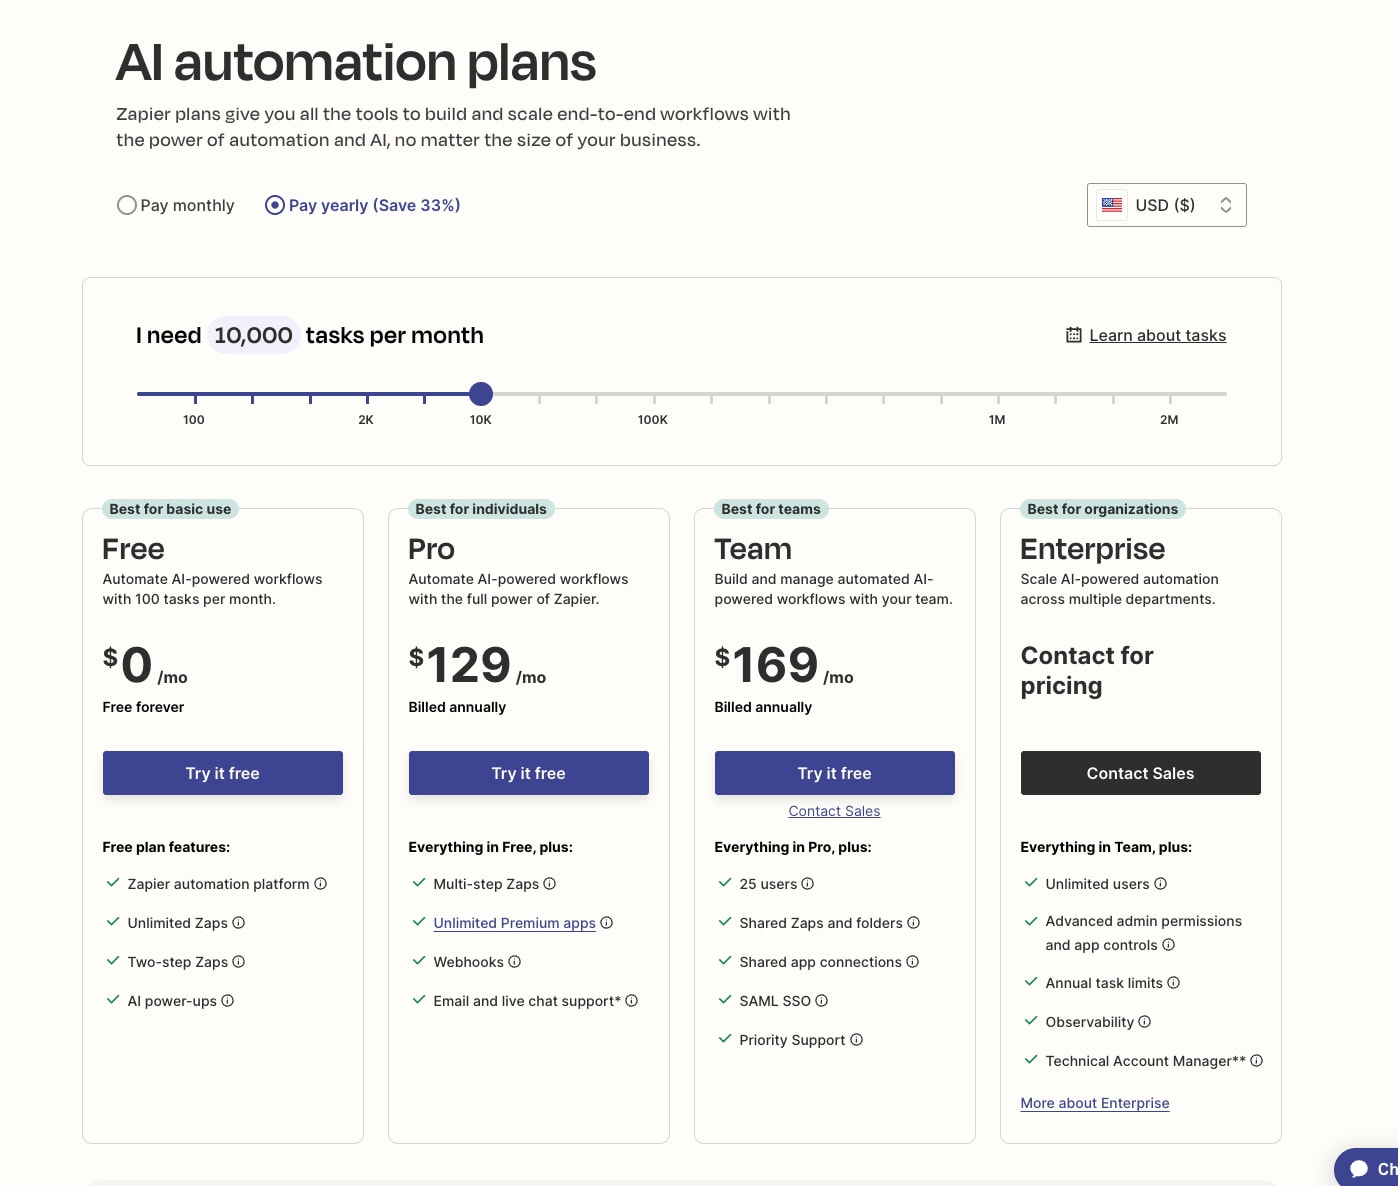The image size is (1398, 1186).
Task: Click info icon next to AI power-ups
Action: point(228,1001)
